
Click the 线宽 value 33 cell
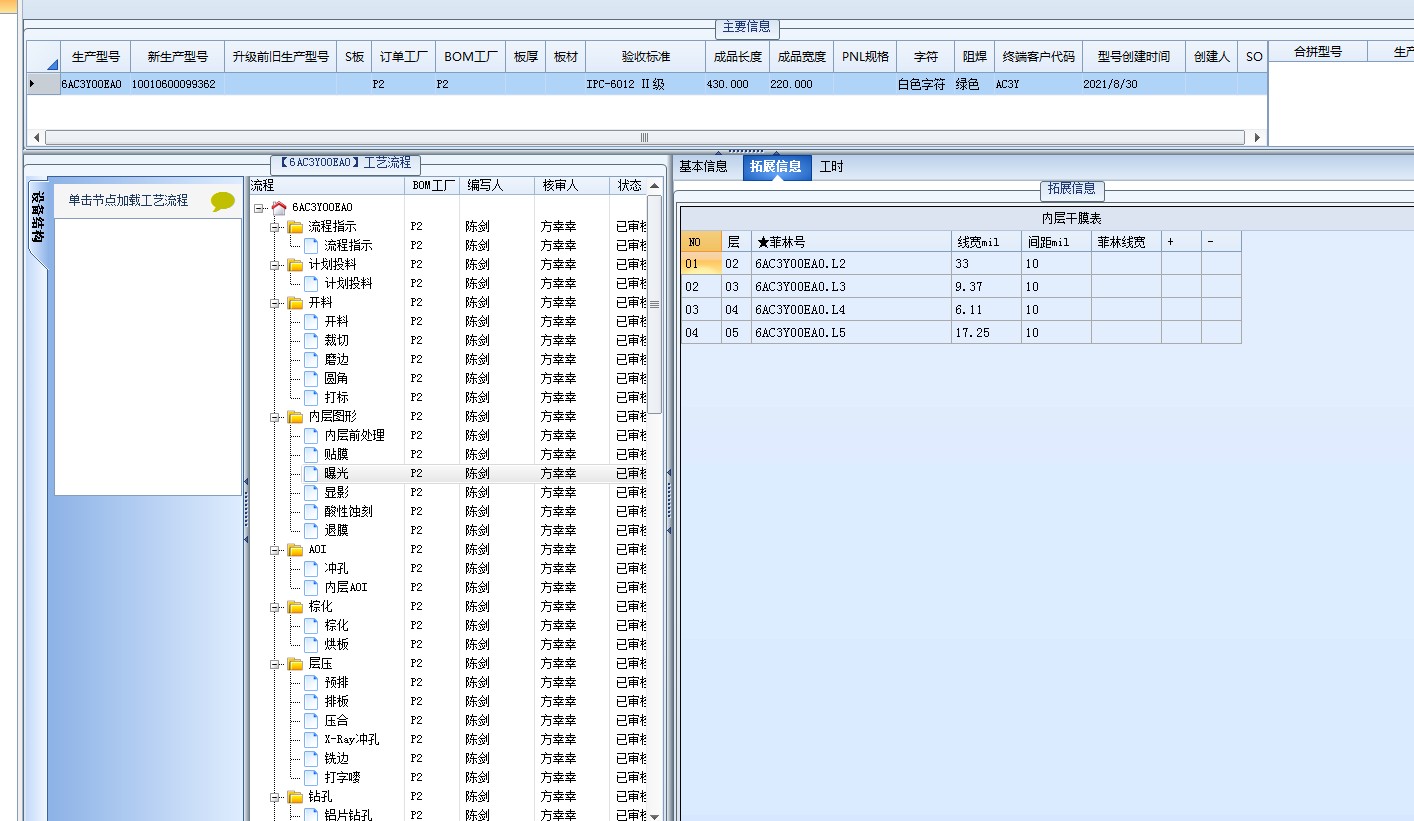[986, 264]
